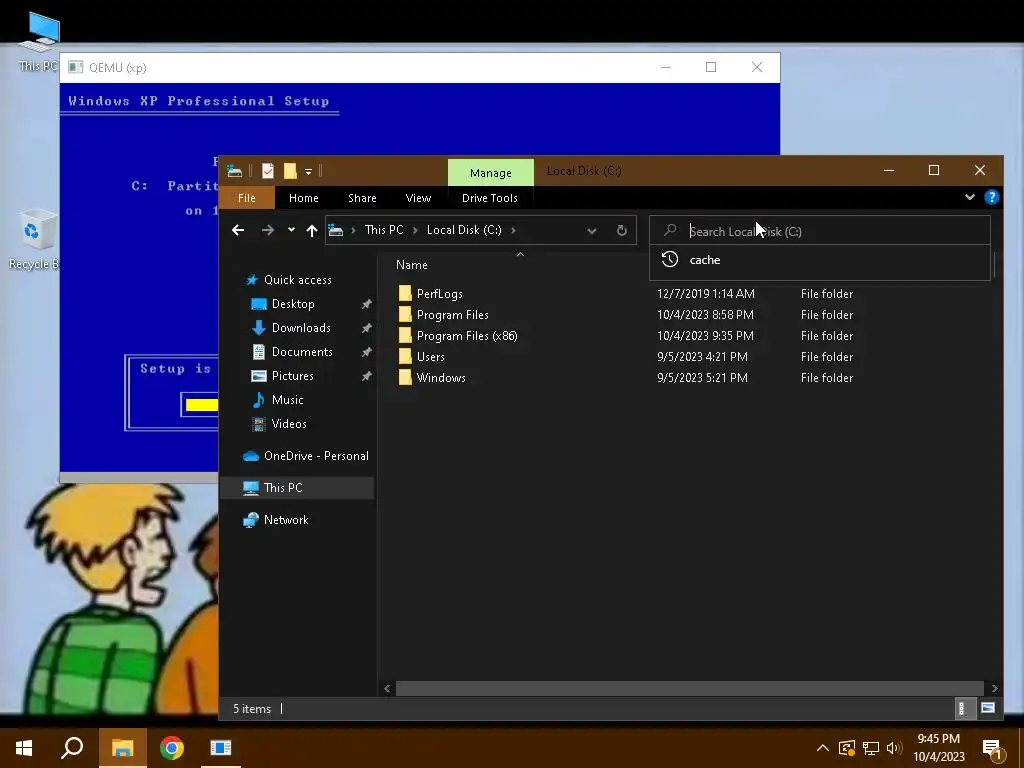
Task: Switch to the Home ribbon tab
Action: 304,198
